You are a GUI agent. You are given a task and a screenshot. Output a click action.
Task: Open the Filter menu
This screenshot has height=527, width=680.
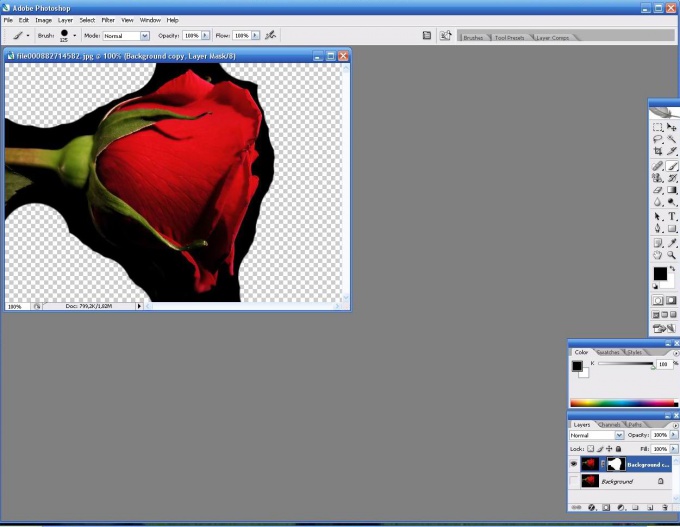[108, 20]
